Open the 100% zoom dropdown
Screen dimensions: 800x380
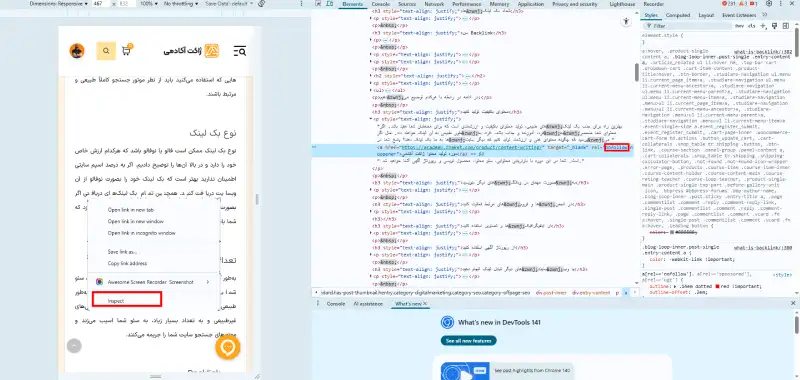click(x=149, y=4)
